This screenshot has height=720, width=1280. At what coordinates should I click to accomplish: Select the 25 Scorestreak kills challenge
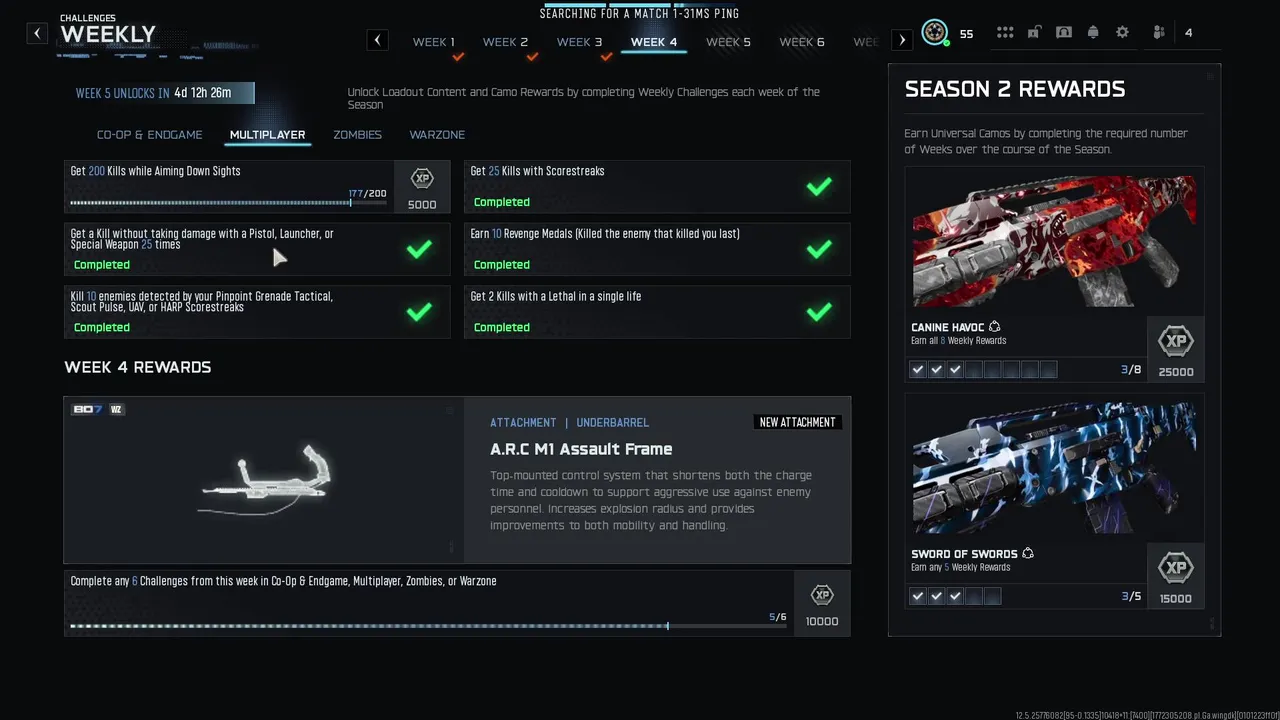click(x=657, y=187)
